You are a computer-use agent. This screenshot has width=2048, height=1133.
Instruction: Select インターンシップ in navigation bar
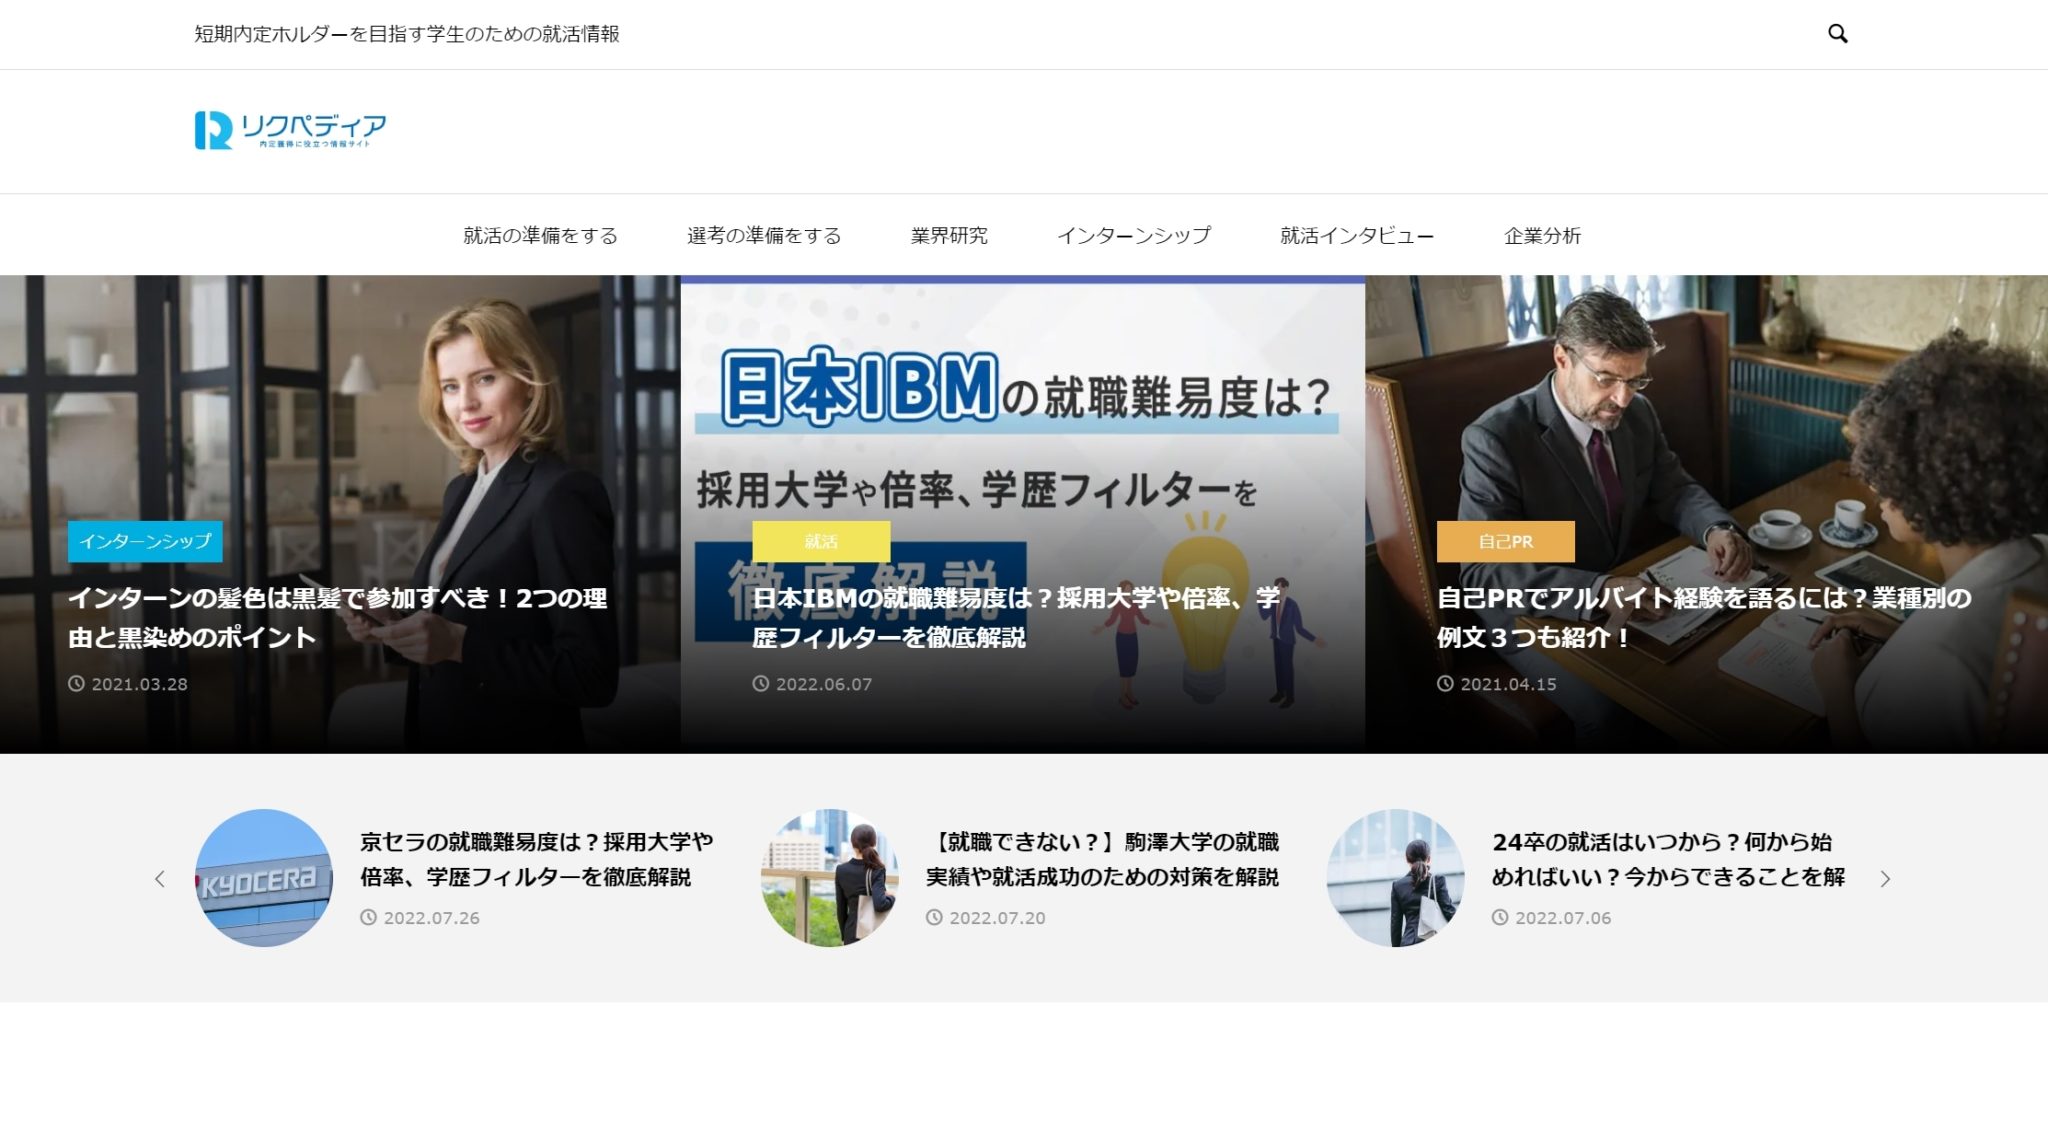tap(1134, 236)
